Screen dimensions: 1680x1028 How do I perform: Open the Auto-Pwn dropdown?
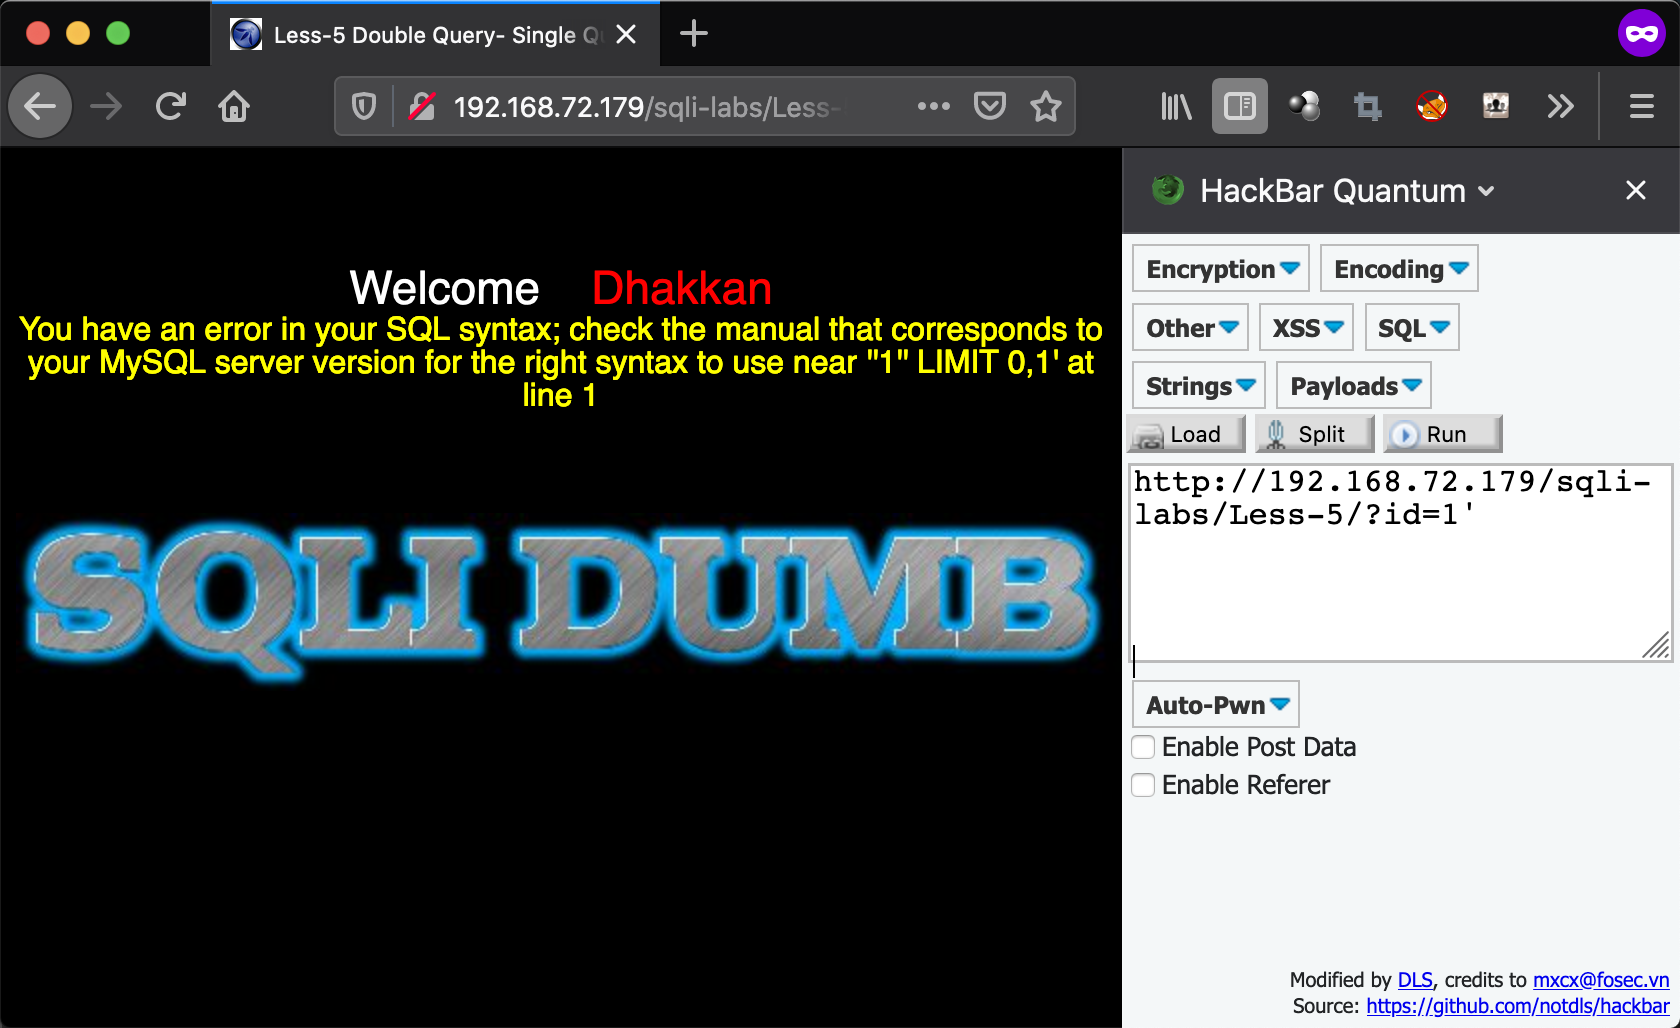(1216, 705)
